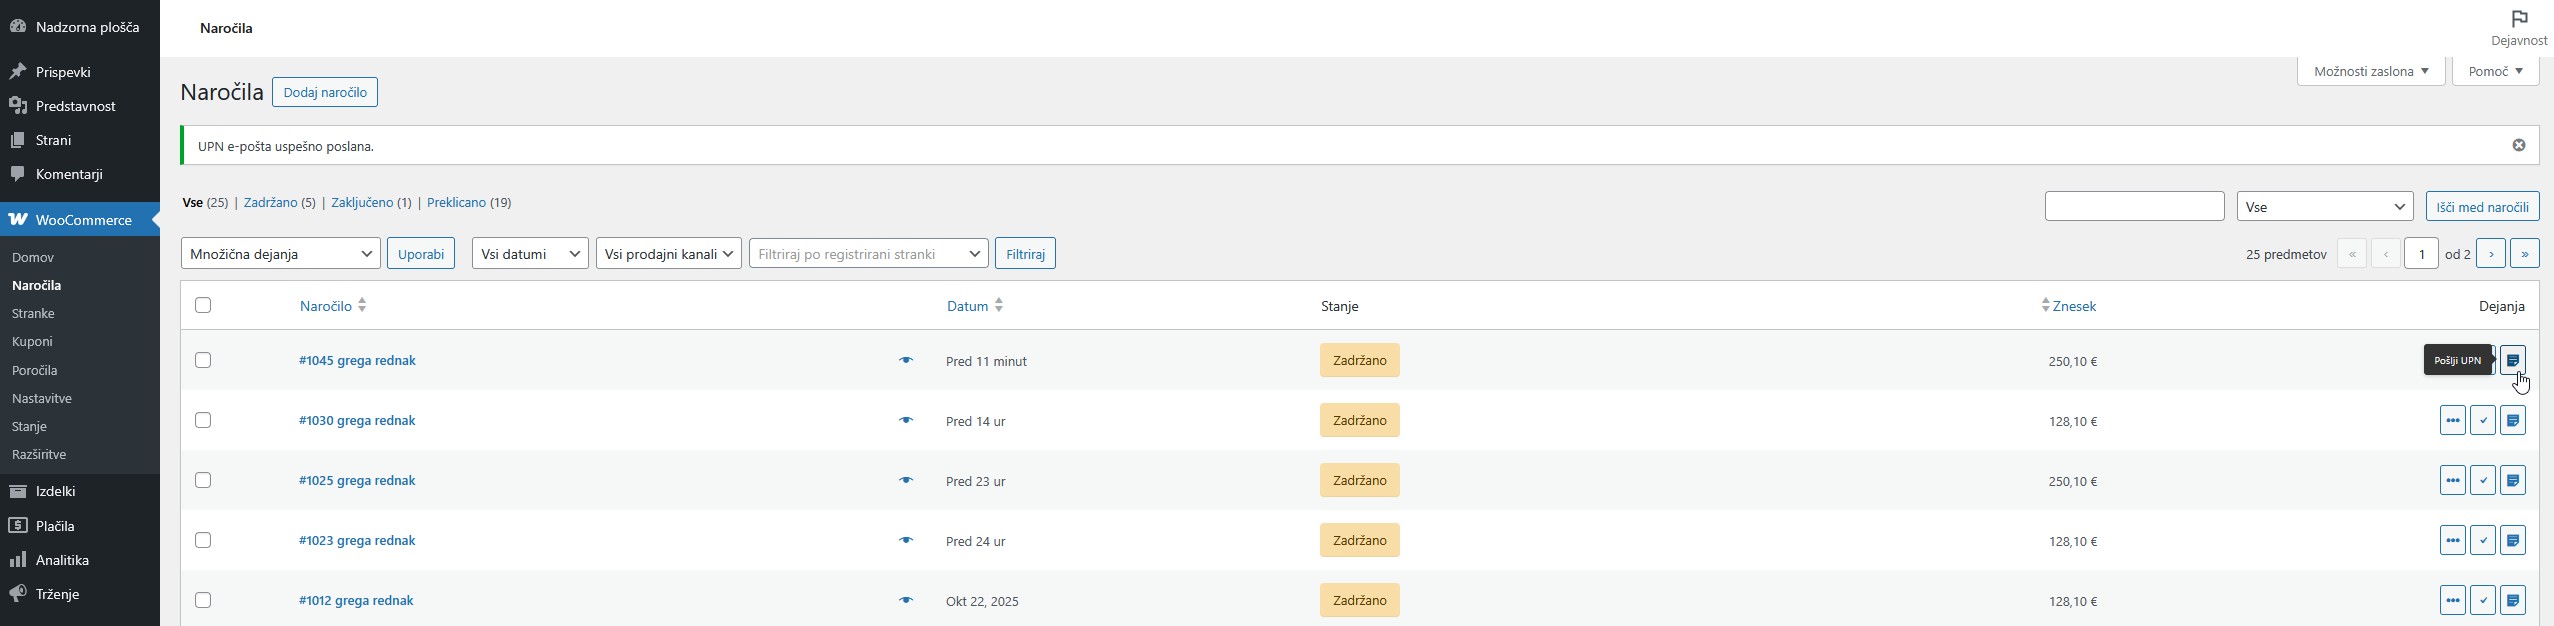Open Prispevki in the sidebar
Viewport: 2554px width, 626px height.
pos(80,72)
